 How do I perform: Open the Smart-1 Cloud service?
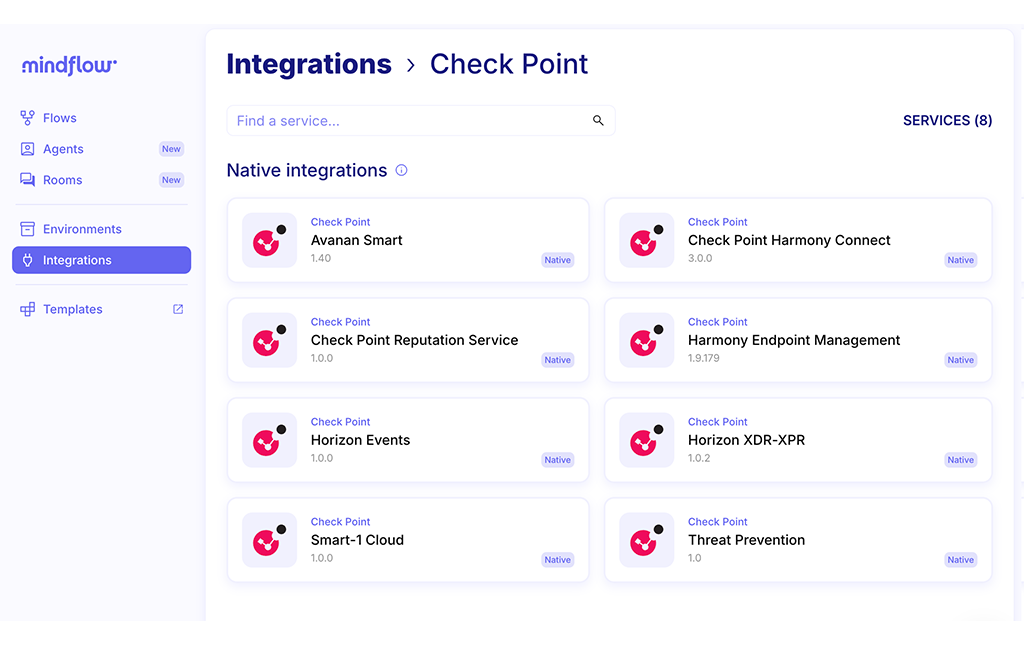[x=408, y=540]
